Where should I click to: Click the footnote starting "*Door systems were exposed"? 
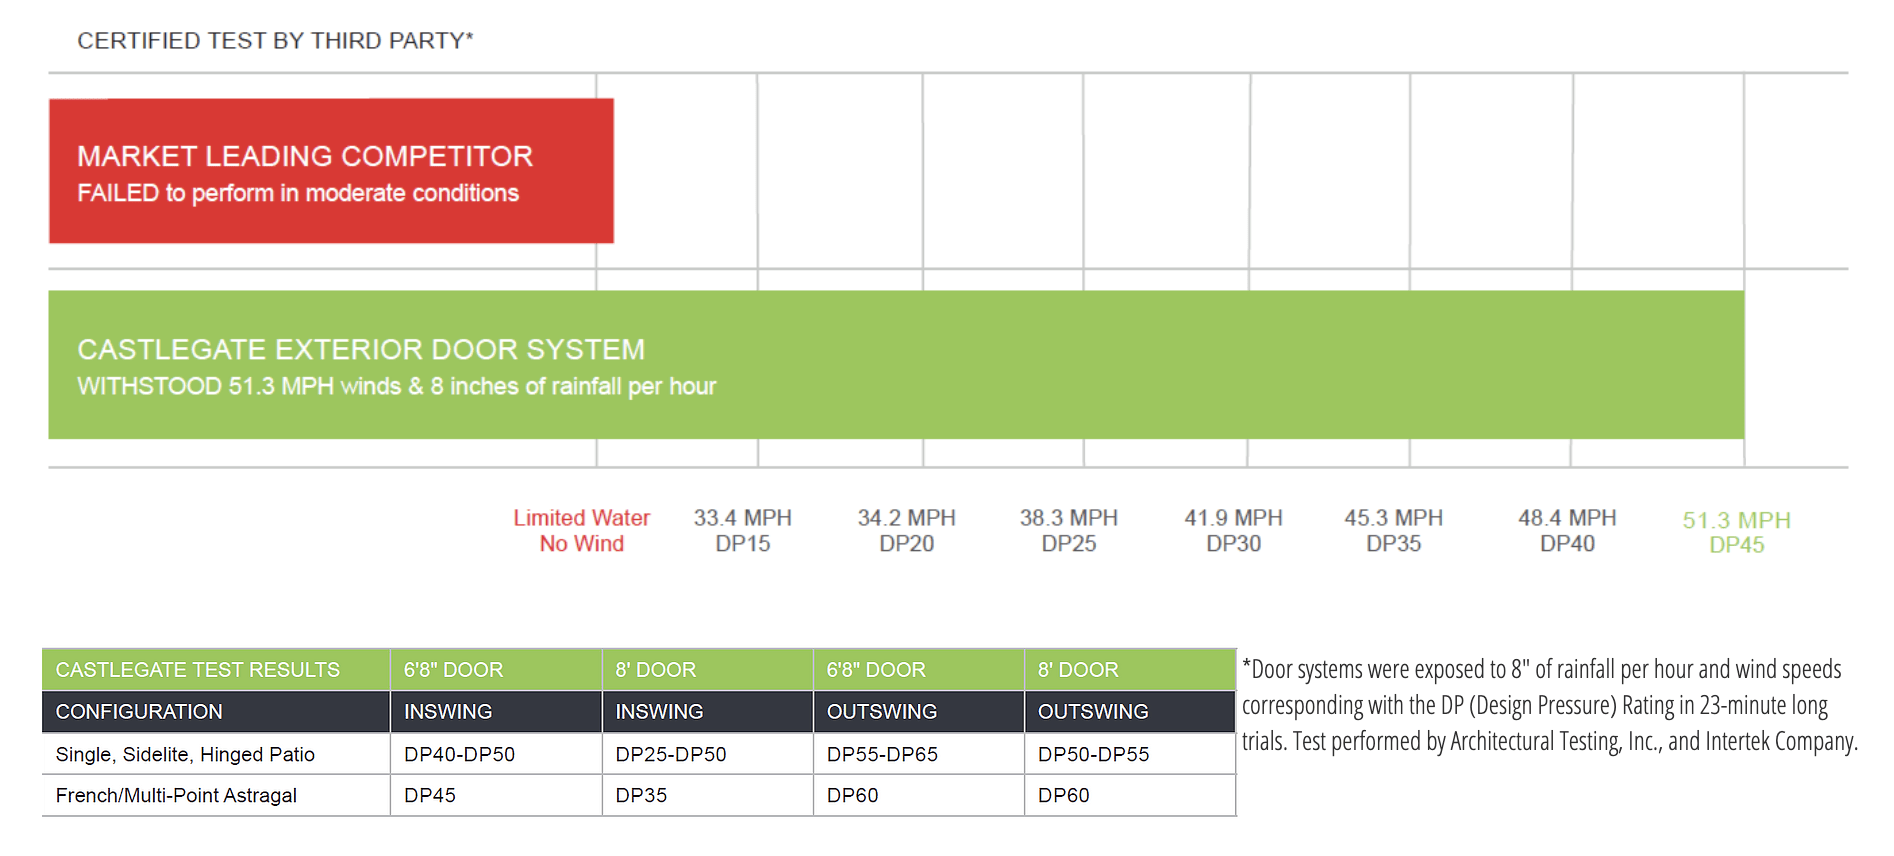point(1550,705)
